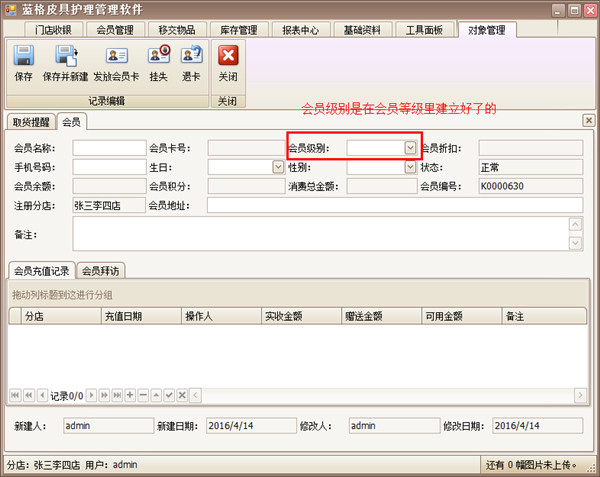600x477 pixels.
Task: Go to next record in navigator
Action: (x=91, y=395)
